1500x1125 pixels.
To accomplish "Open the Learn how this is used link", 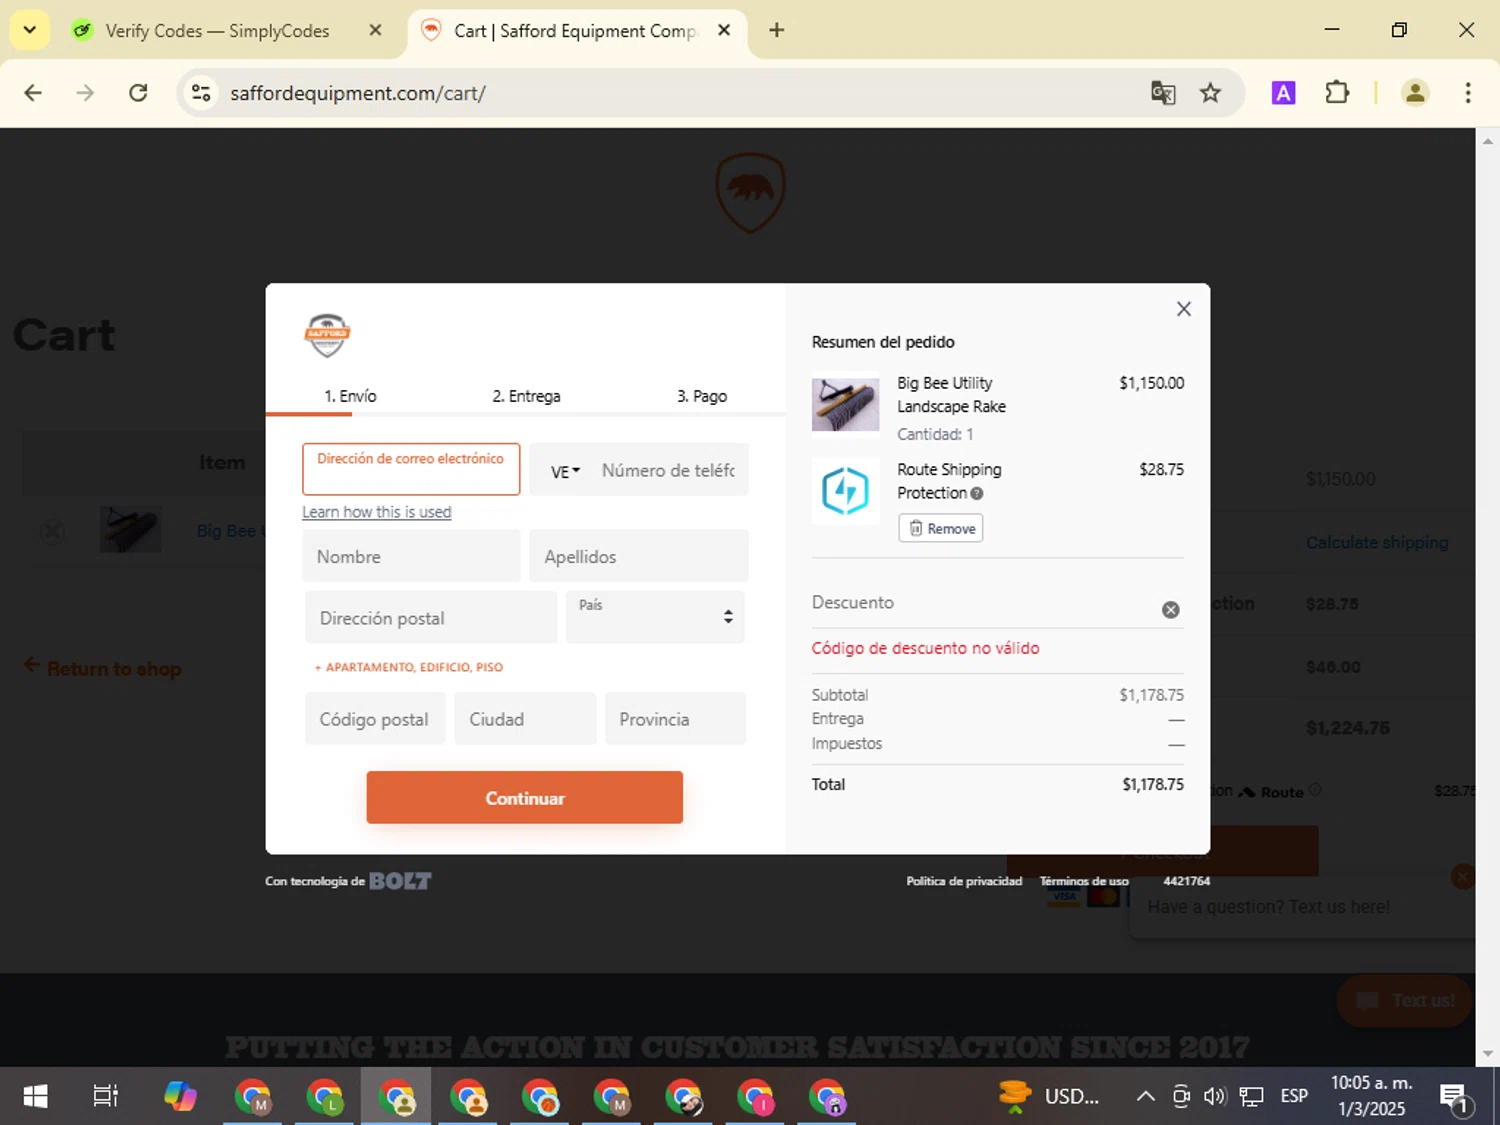I will pyautogui.click(x=377, y=512).
